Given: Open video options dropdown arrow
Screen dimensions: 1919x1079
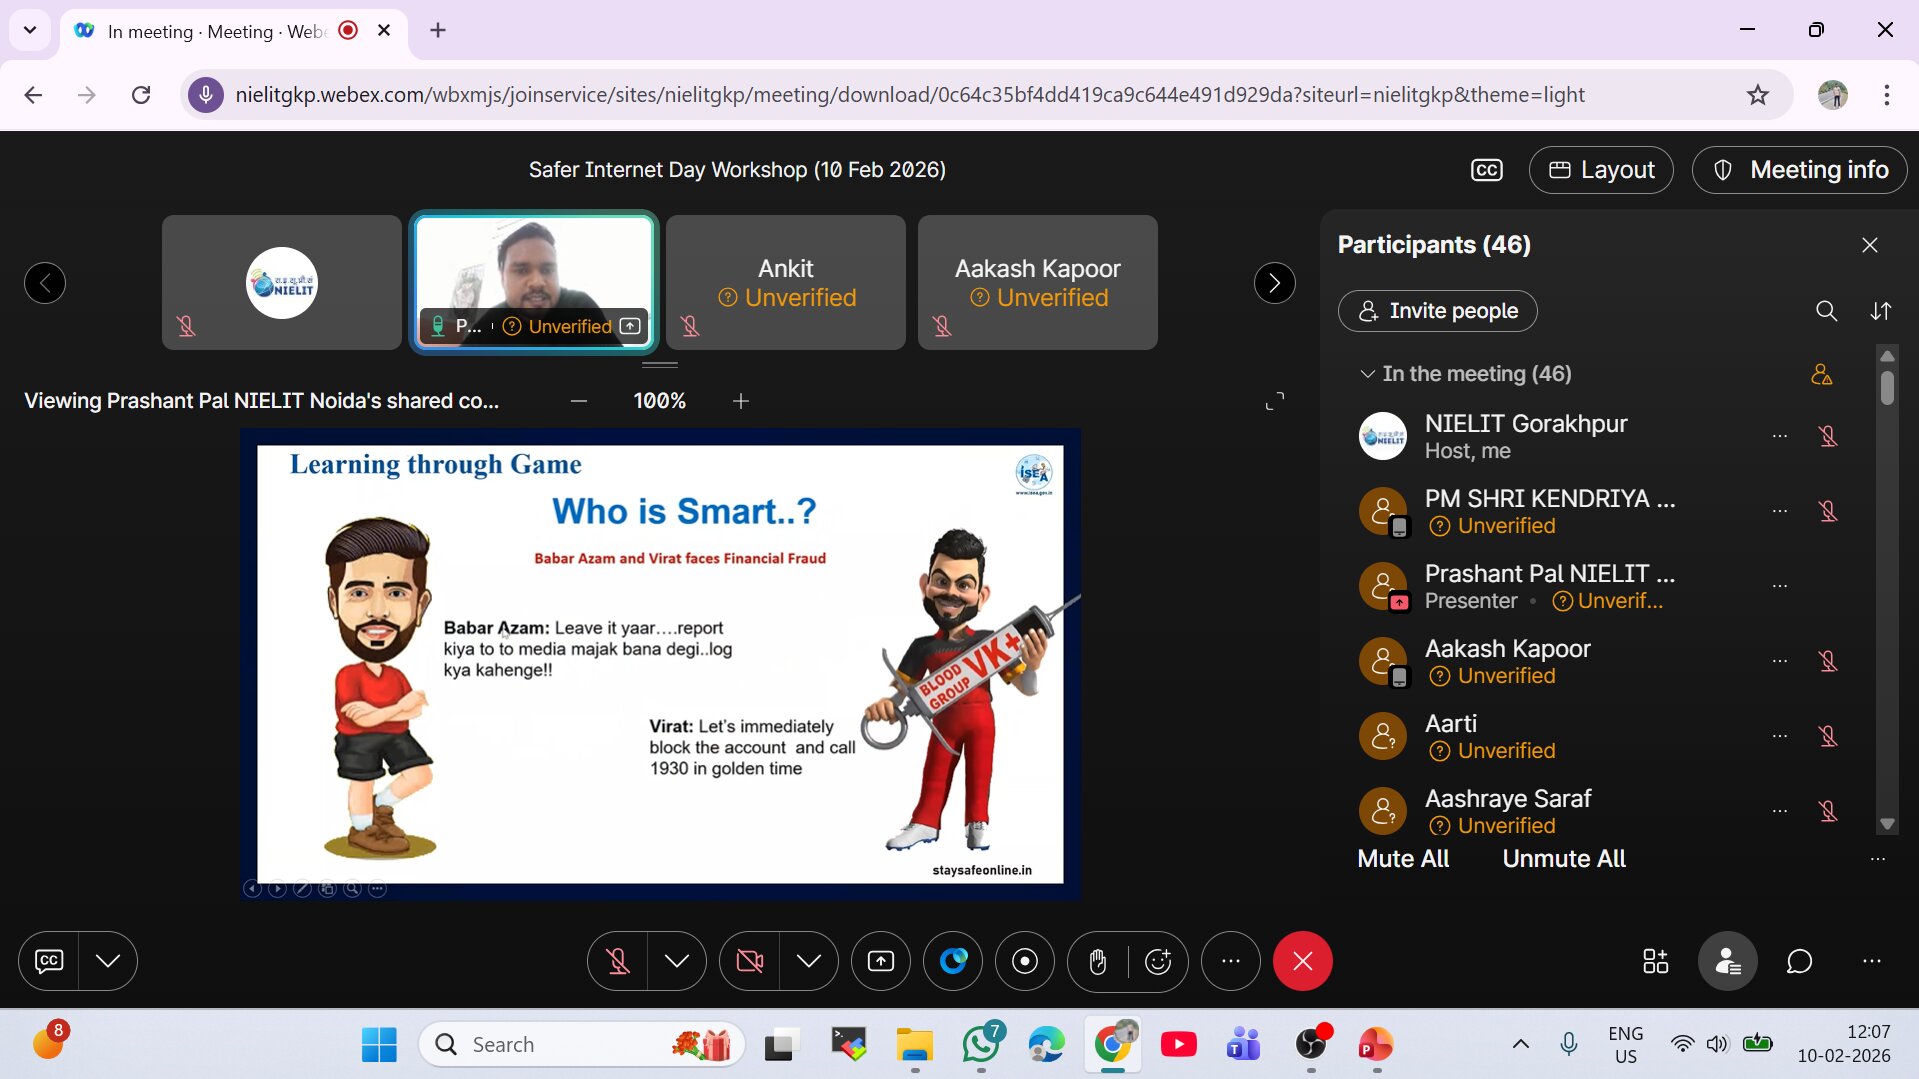Looking at the screenshot, I should tap(809, 961).
